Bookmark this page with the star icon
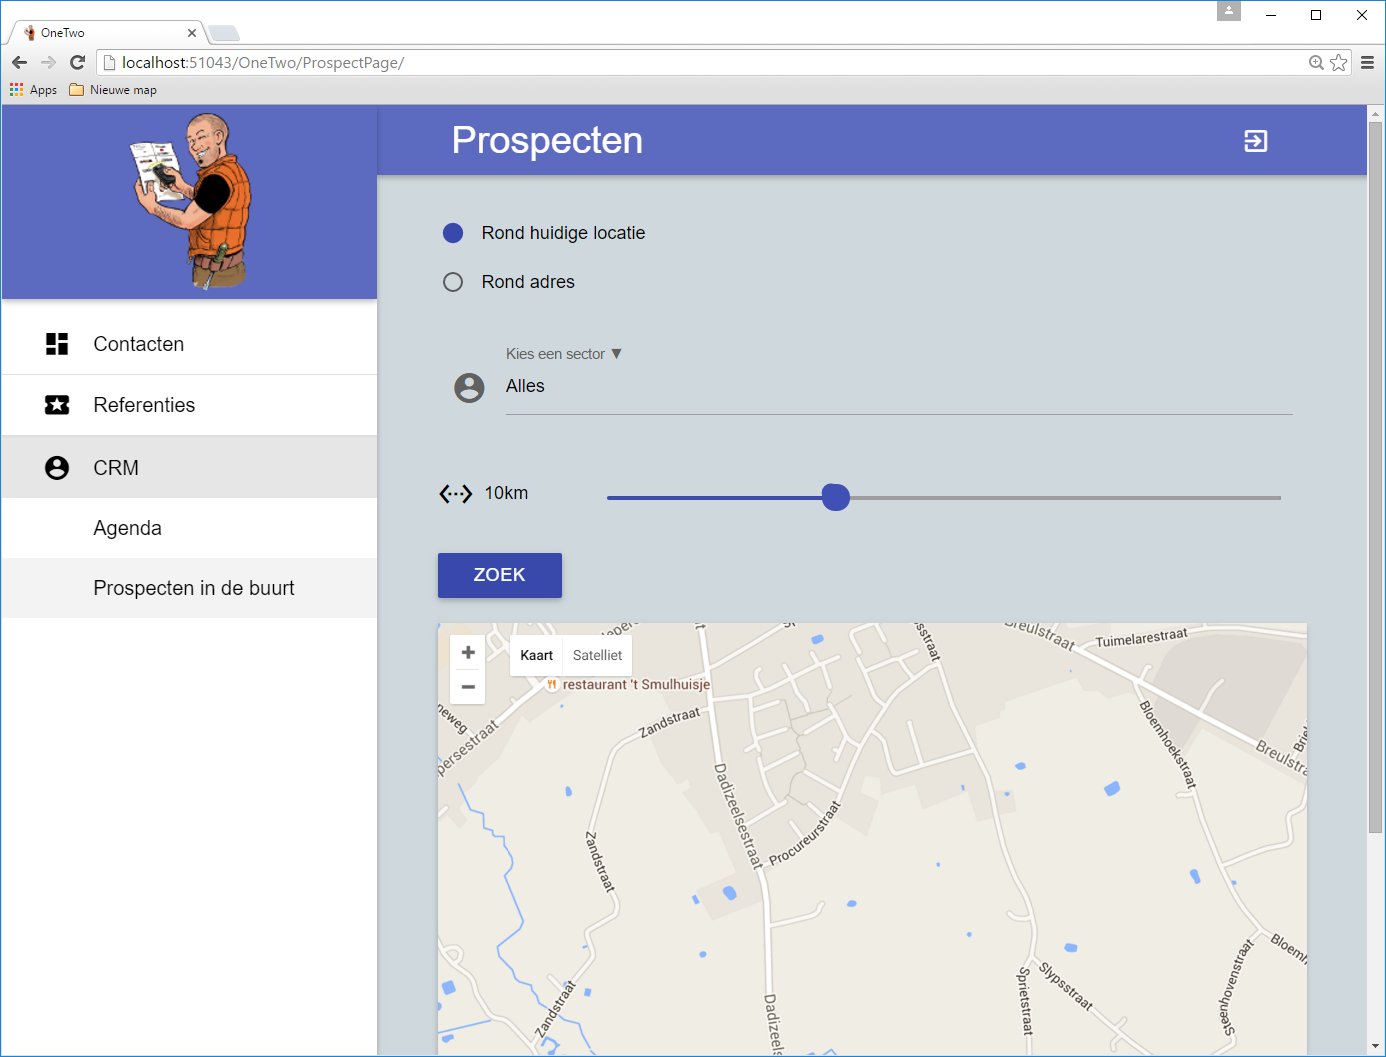1386x1057 pixels. pyautogui.click(x=1339, y=62)
